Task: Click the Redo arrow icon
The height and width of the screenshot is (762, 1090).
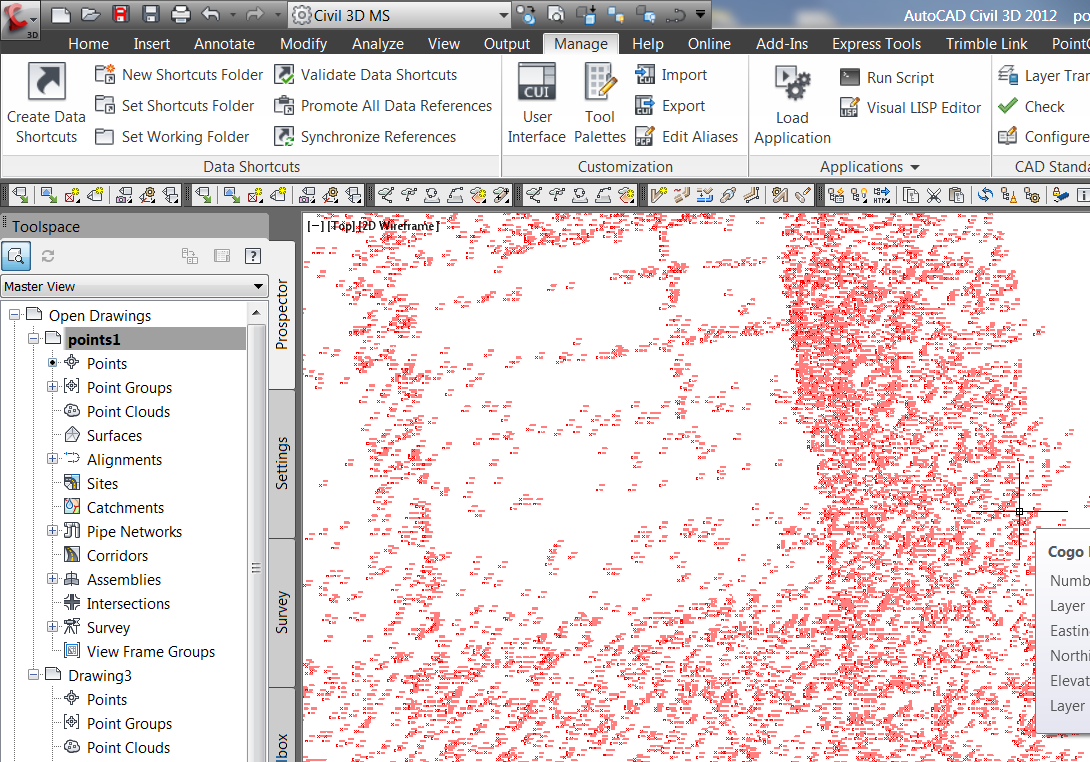Action: 254,15
